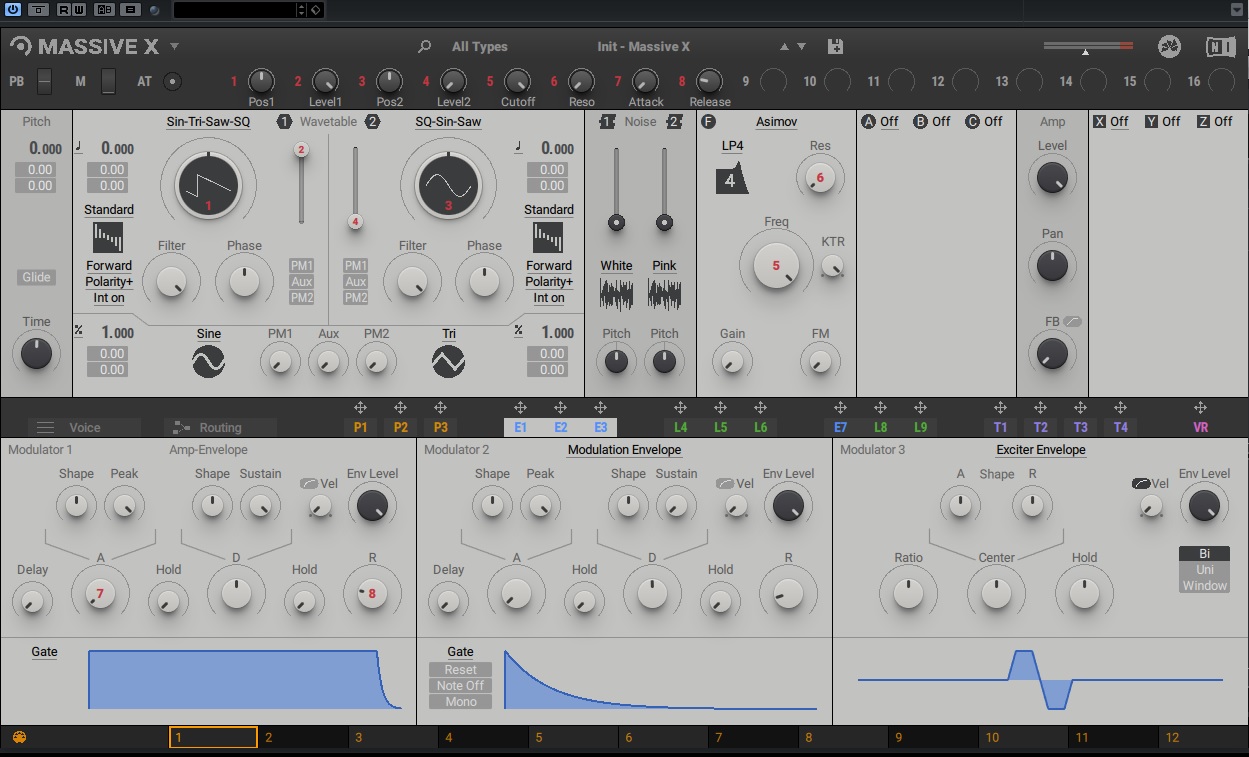1249x757 pixels.
Task: Click the aftertouch AT indicator circle
Action: [x=173, y=82]
